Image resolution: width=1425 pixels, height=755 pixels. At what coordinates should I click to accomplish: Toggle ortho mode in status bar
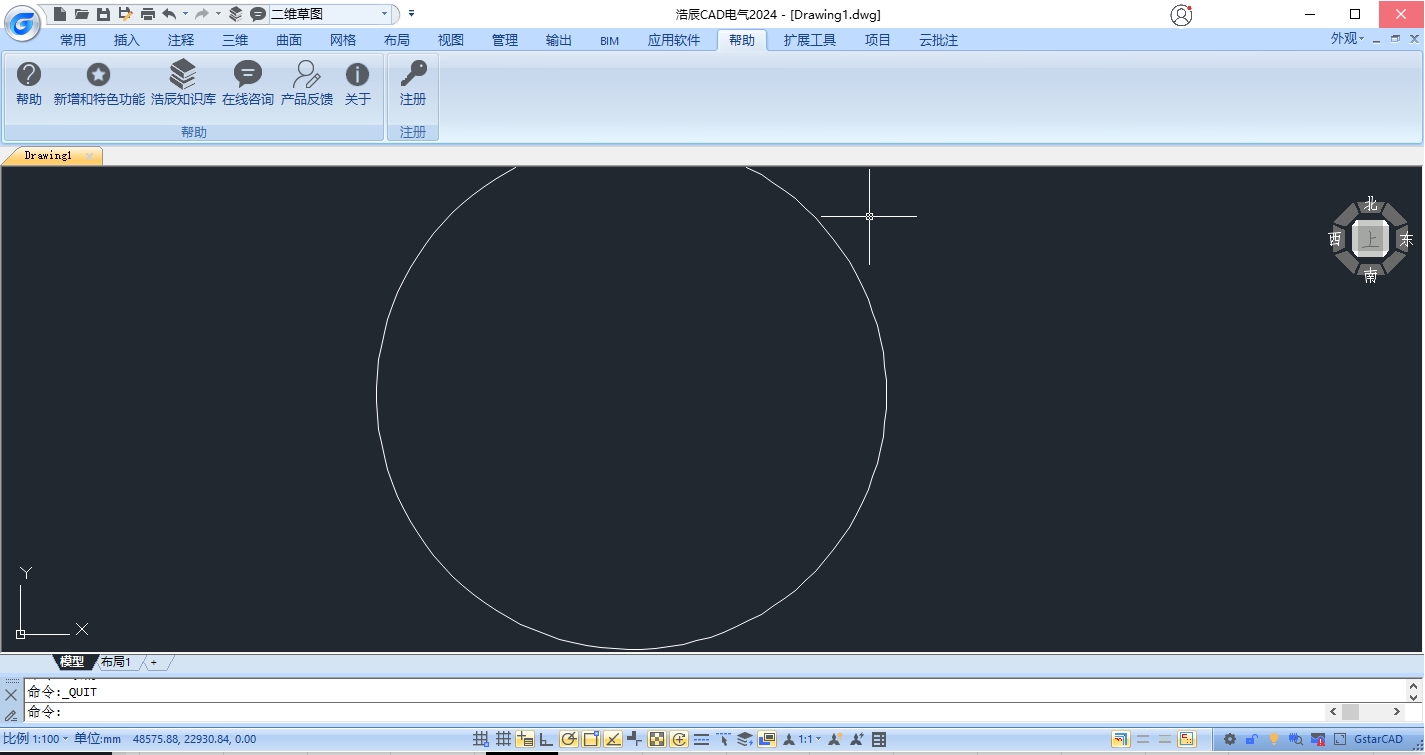547,739
